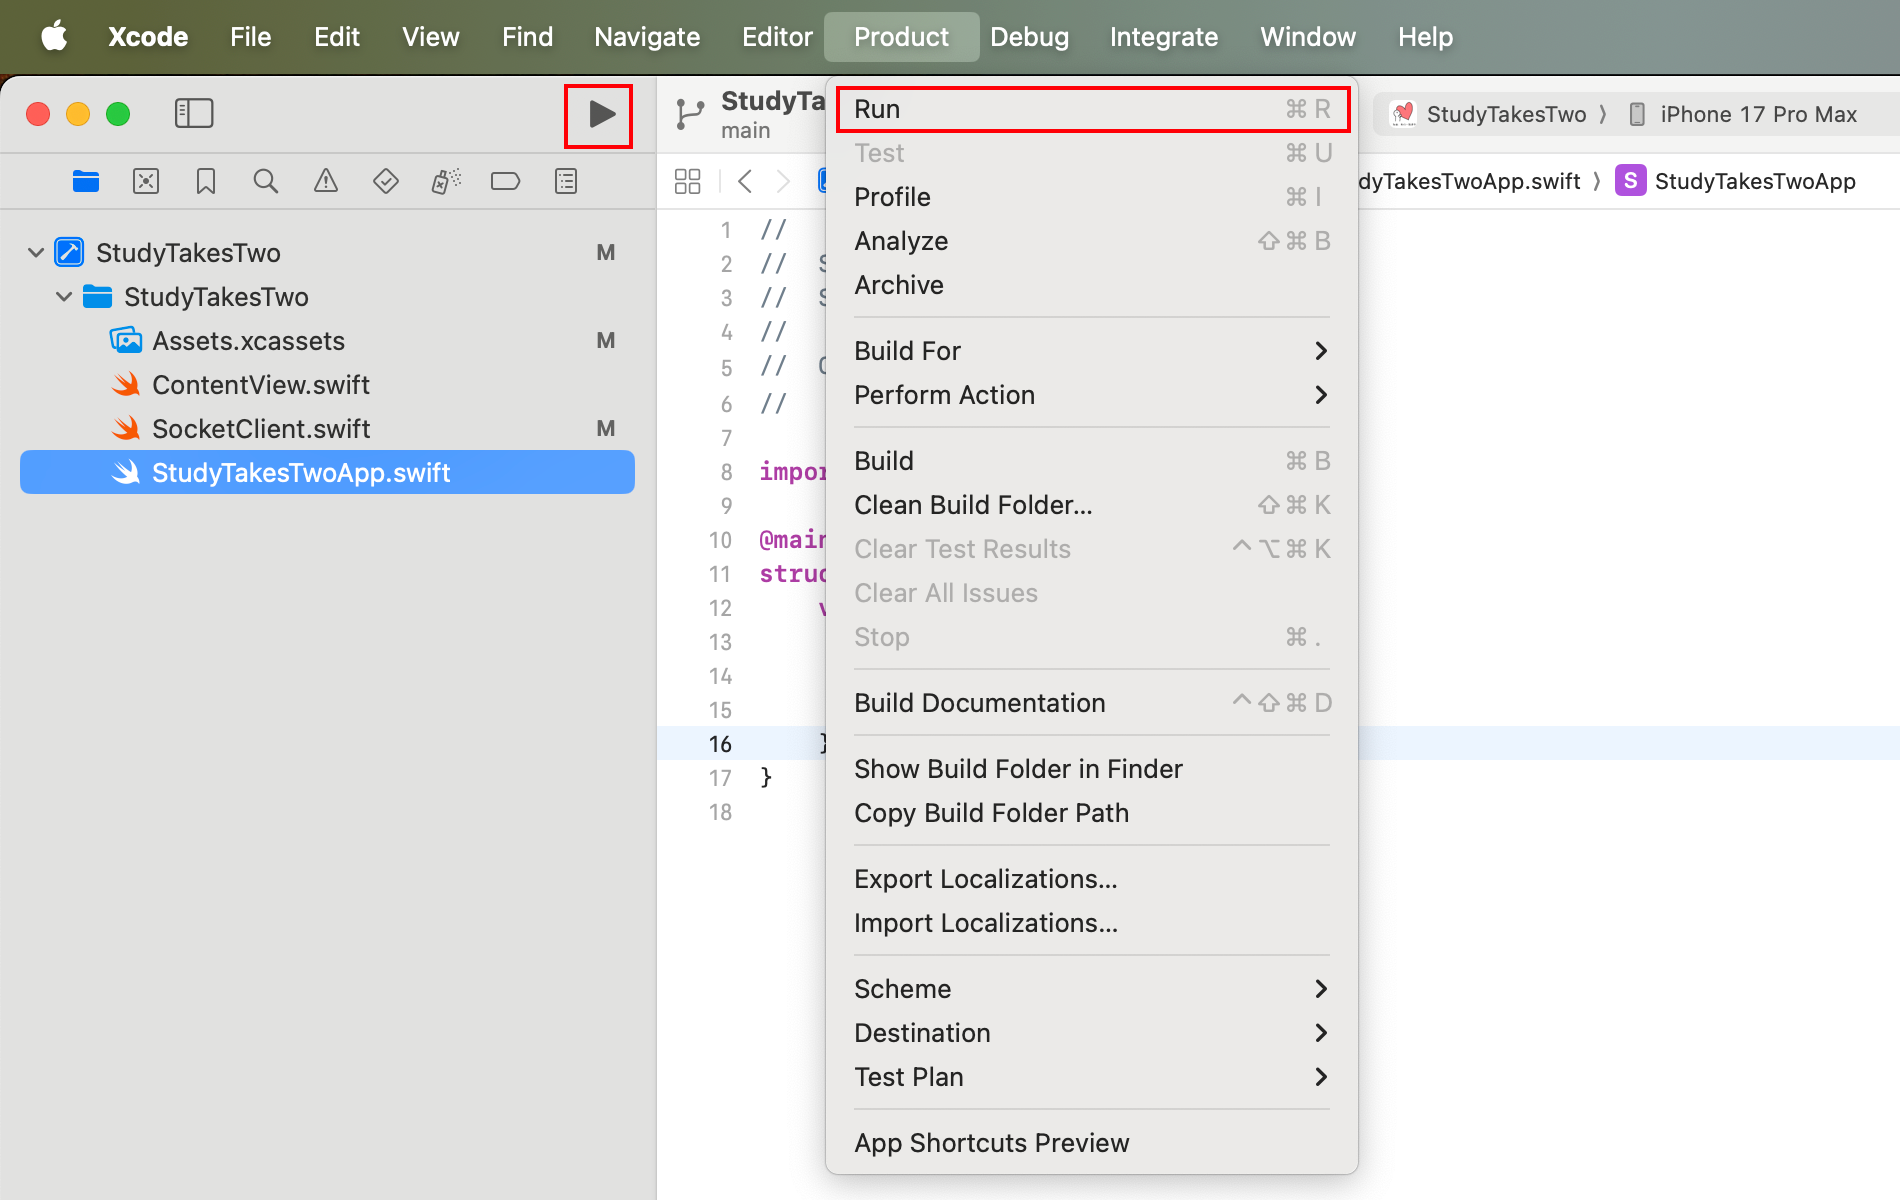Viewport: 1900px width, 1200px height.
Task: Open the Navigate menu
Action: [x=647, y=37]
